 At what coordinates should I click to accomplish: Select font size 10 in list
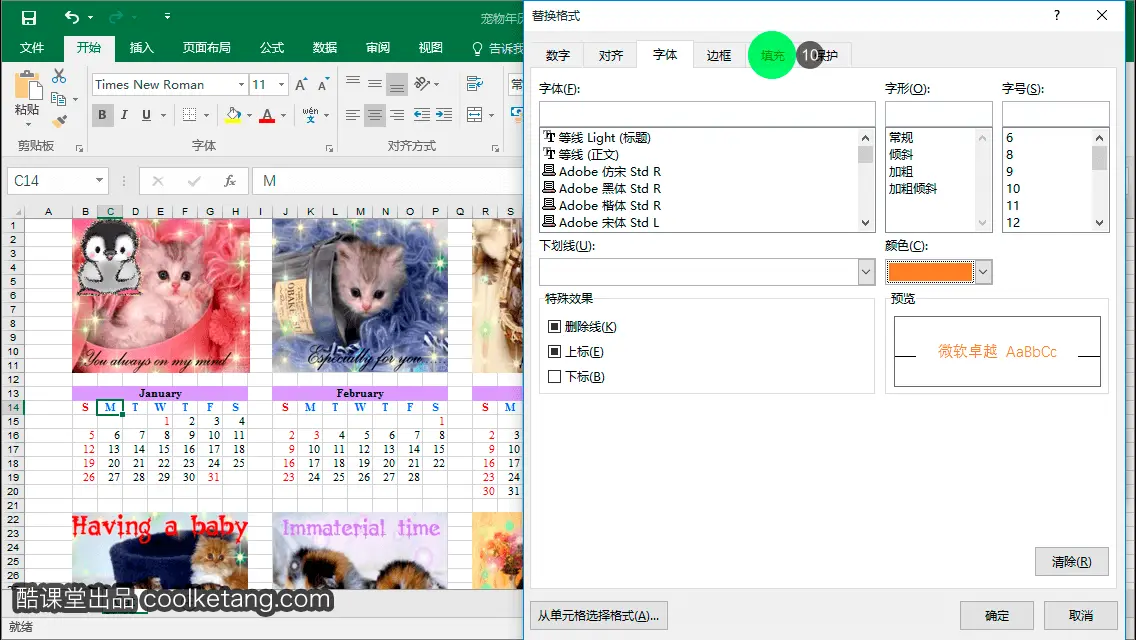(1013, 188)
